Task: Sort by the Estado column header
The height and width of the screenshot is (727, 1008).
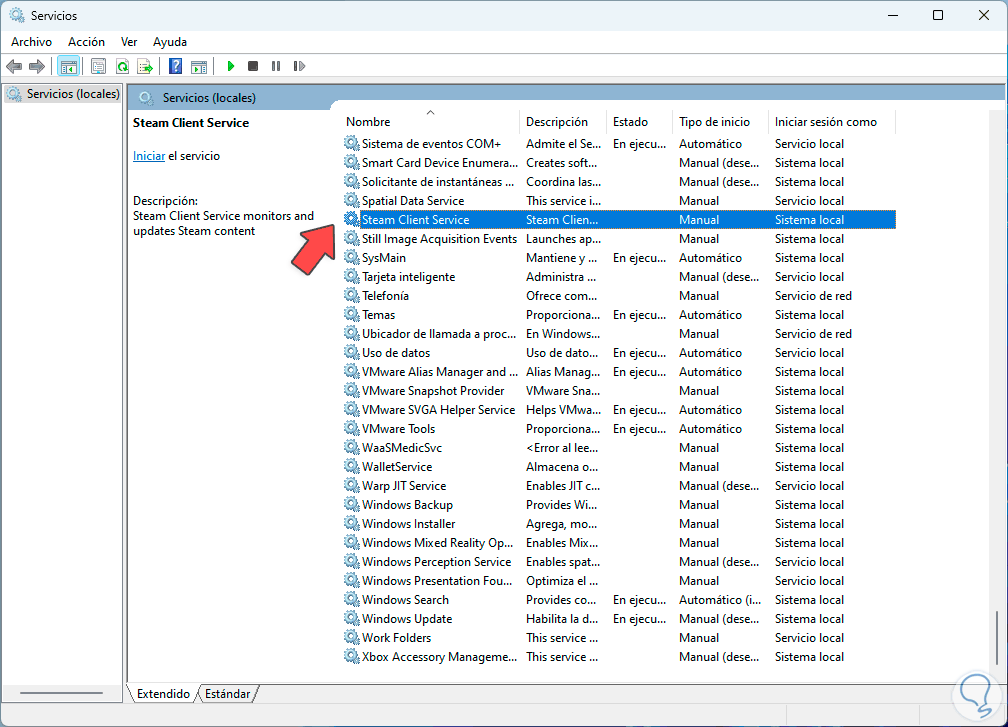Action: pos(639,121)
